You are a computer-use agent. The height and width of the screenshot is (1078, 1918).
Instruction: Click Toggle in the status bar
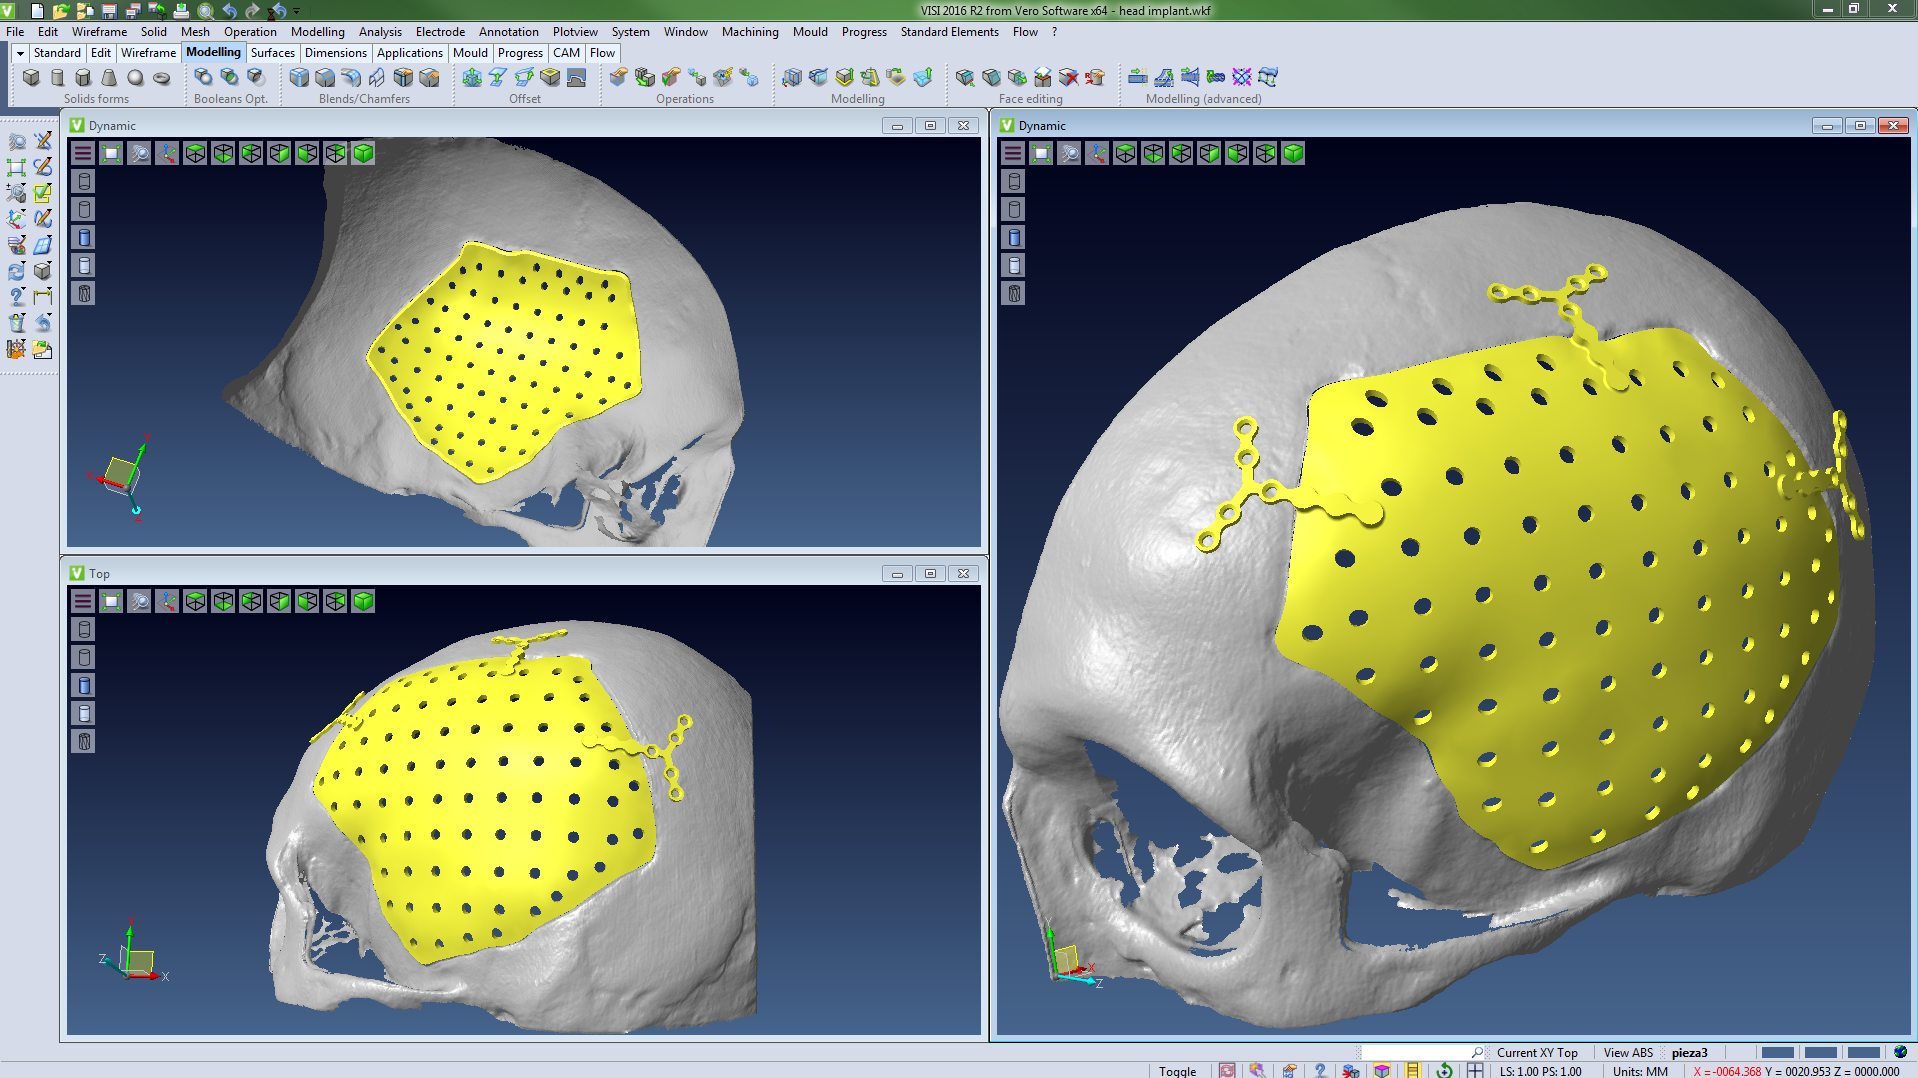click(1177, 1071)
